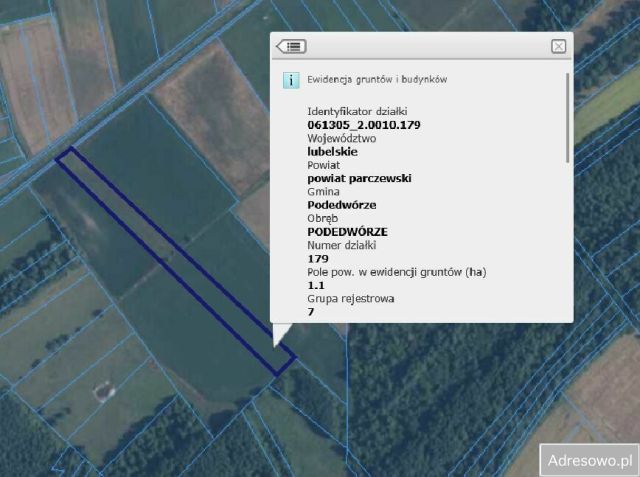Click 'Pole pow. w ewidencji gruntów (ha)' label
The image size is (640, 477).
[397, 272]
